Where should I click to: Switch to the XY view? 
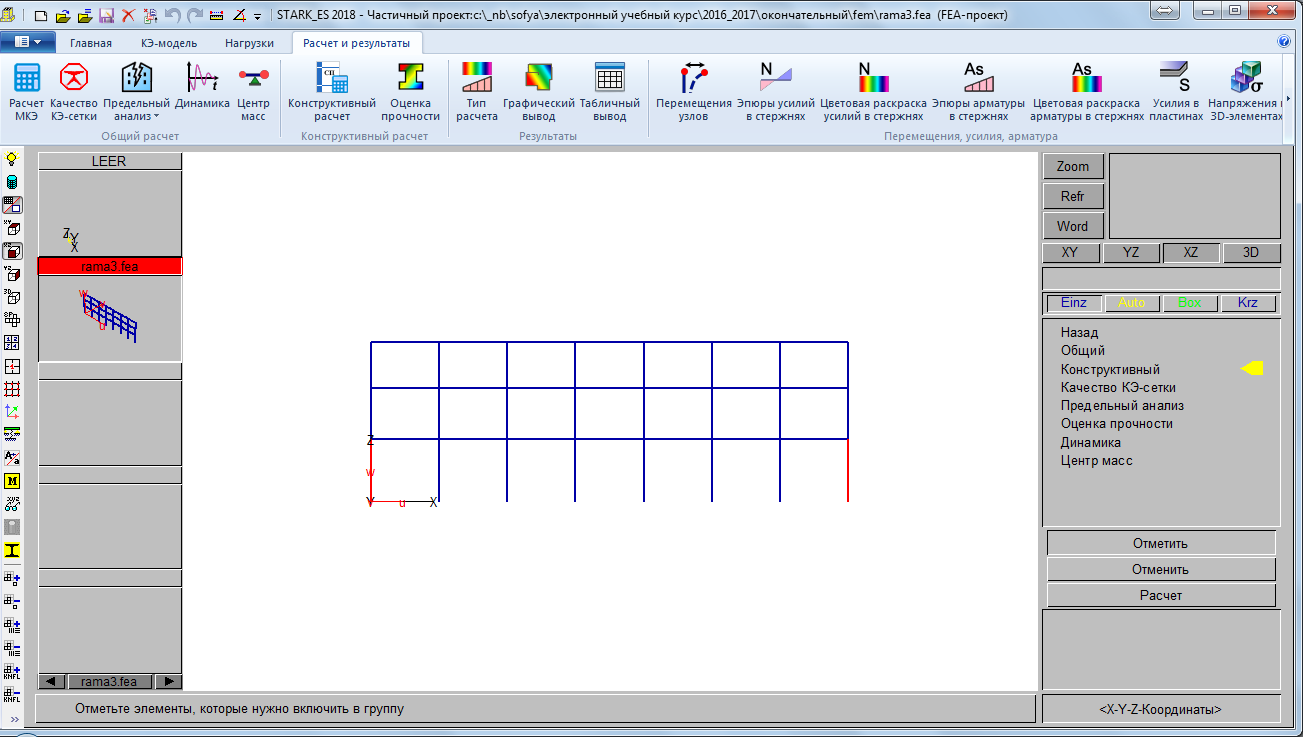[x=1070, y=253]
